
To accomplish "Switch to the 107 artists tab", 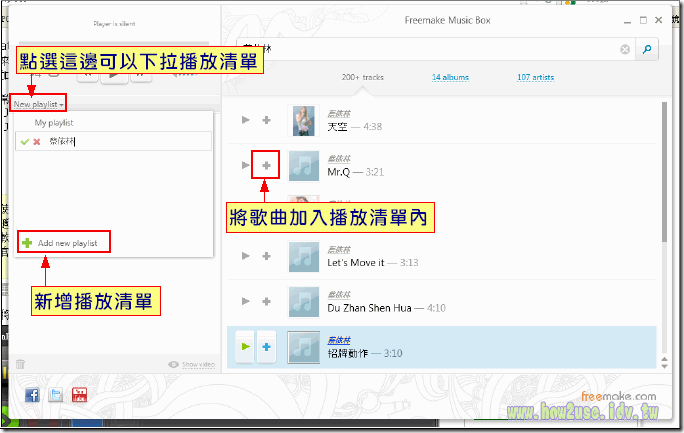I will point(537,77).
